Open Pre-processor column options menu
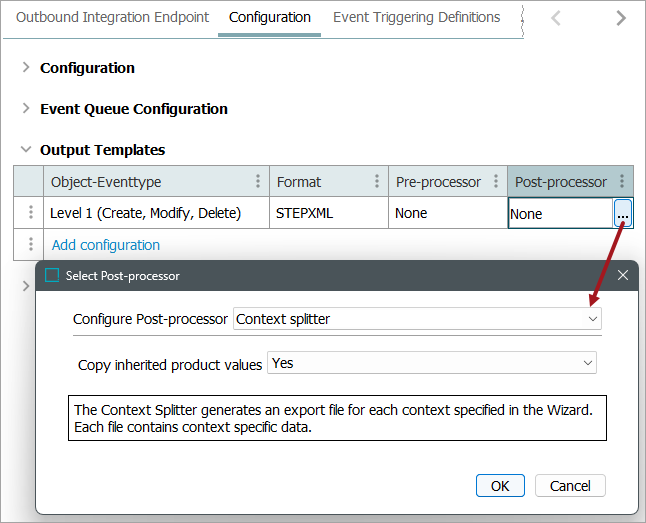This screenshot has width=646, height=523. coord(496,182)
